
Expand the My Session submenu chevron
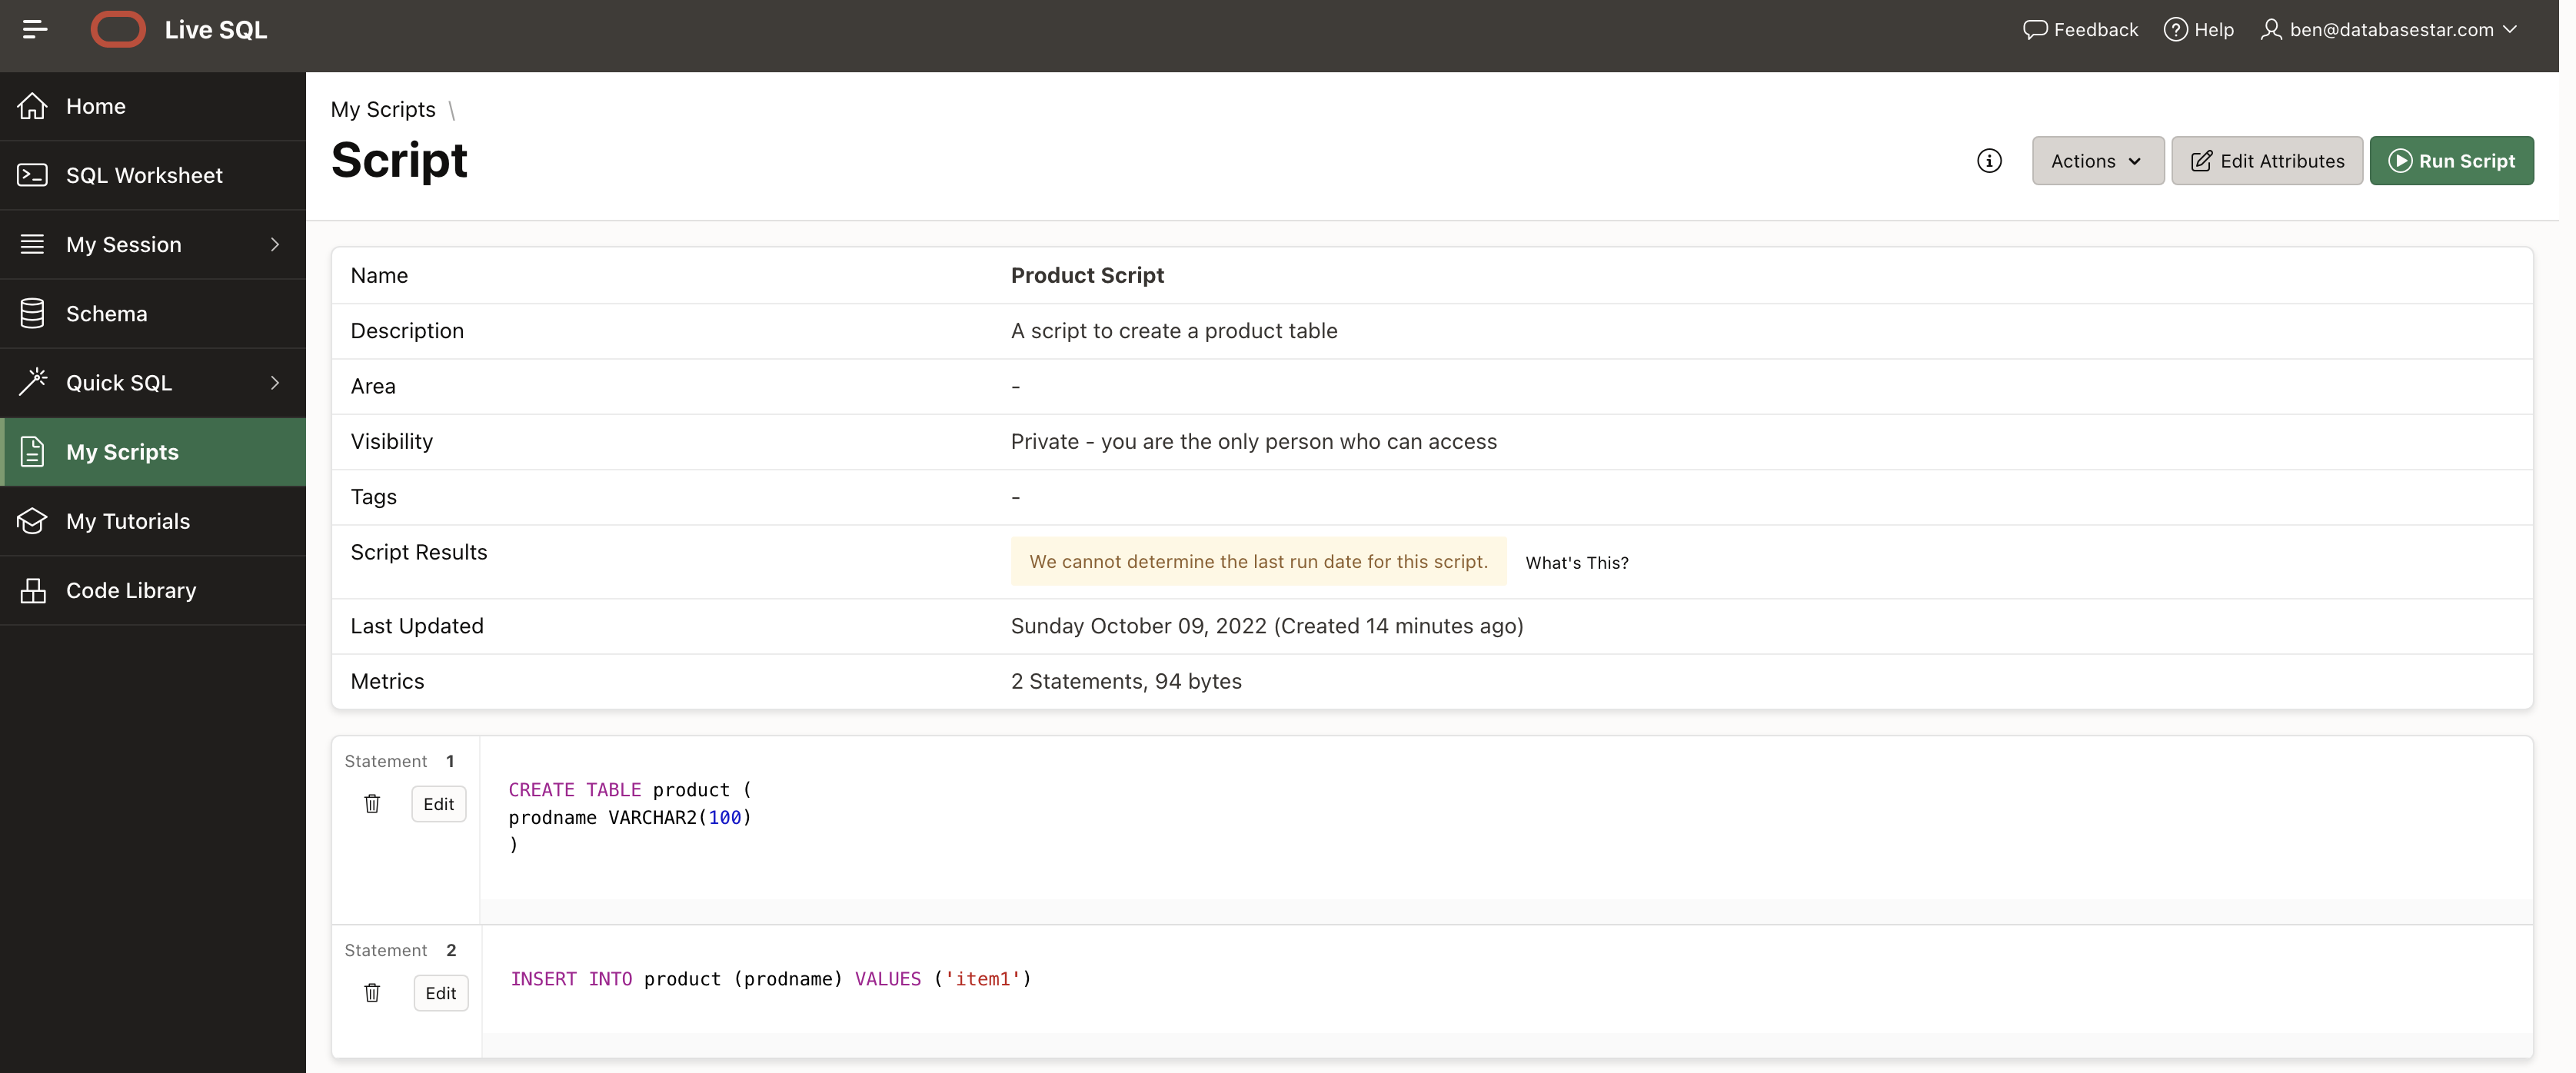(x=275, y=244)
